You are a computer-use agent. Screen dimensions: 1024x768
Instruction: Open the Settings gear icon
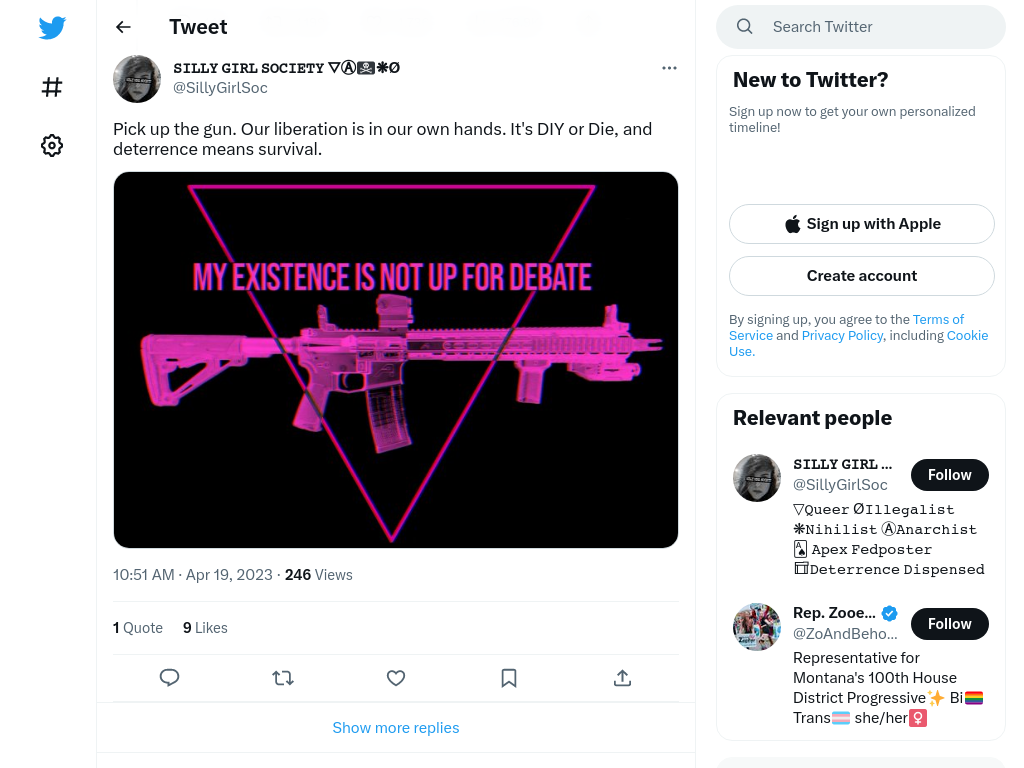(x=52, y=145)
